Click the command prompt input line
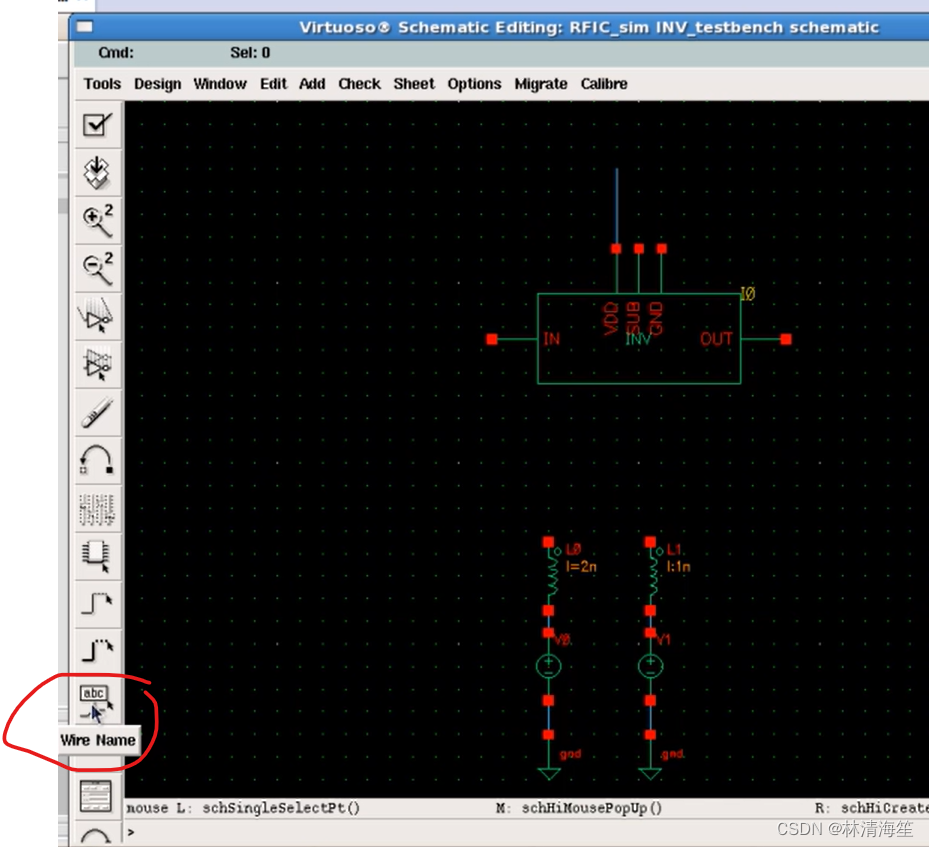 pos(527,832)
